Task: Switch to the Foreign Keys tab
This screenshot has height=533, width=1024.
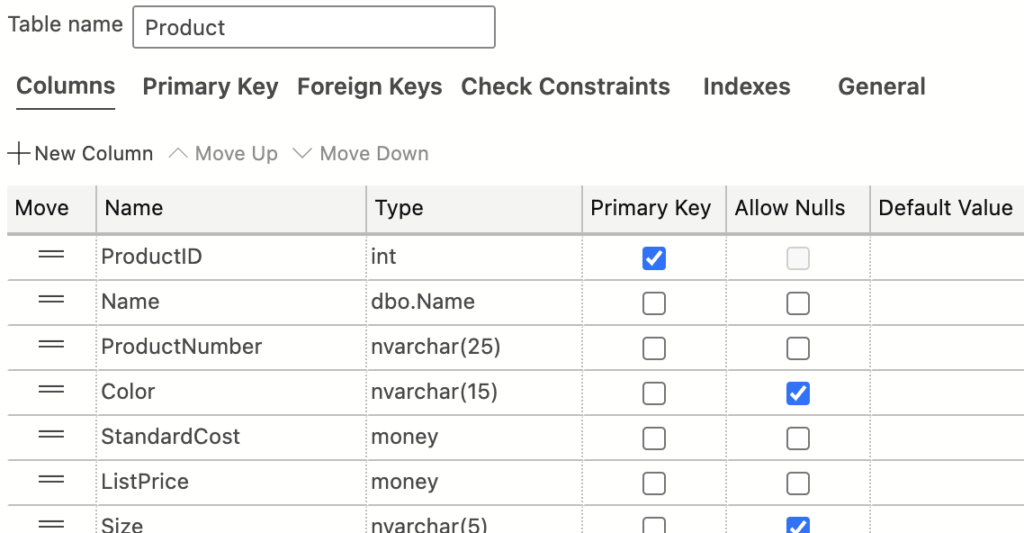Action: [x=370, y=87]
